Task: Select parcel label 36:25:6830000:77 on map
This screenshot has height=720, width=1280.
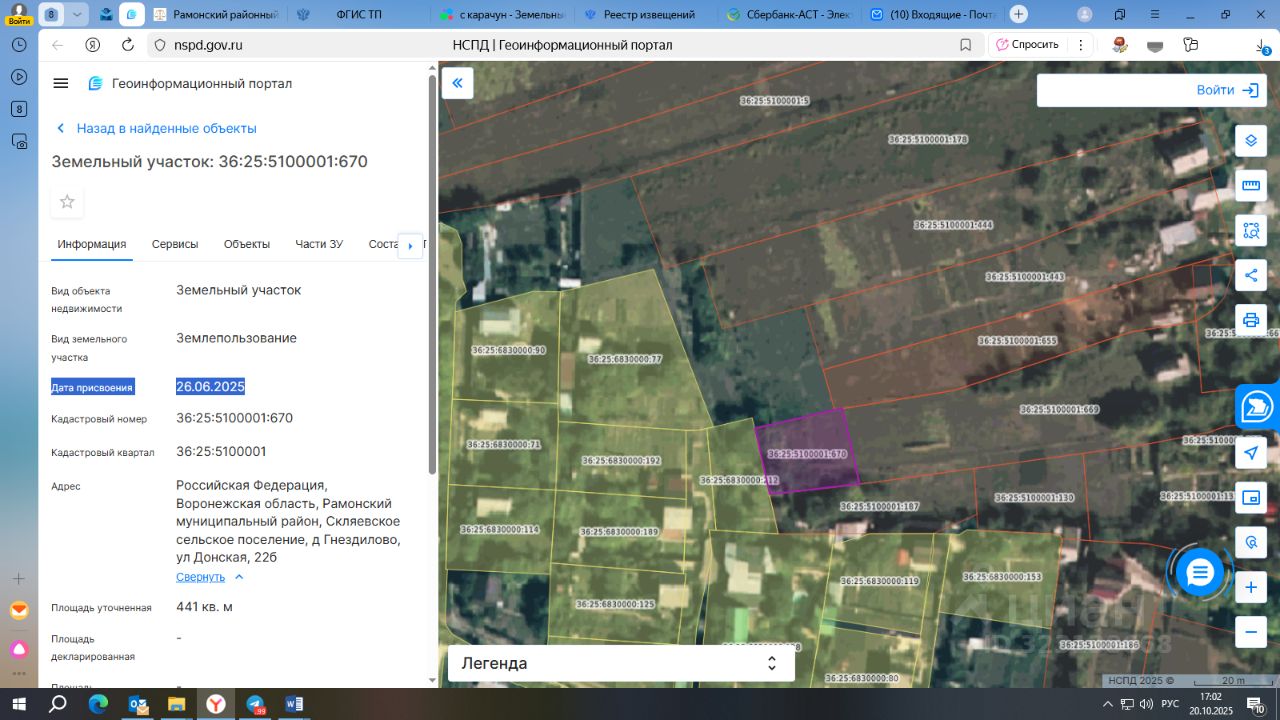Action: tap(625, 358)
